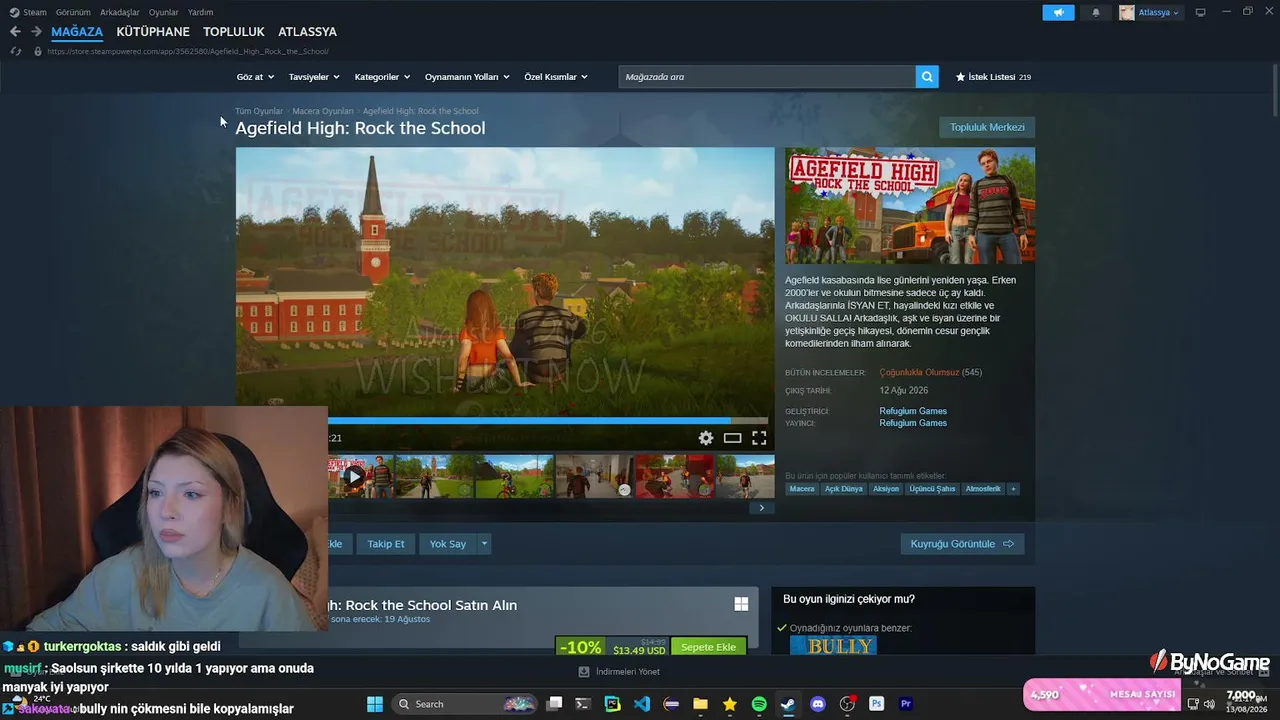Click the star app taskbar icon

click(x=730, y=704)
